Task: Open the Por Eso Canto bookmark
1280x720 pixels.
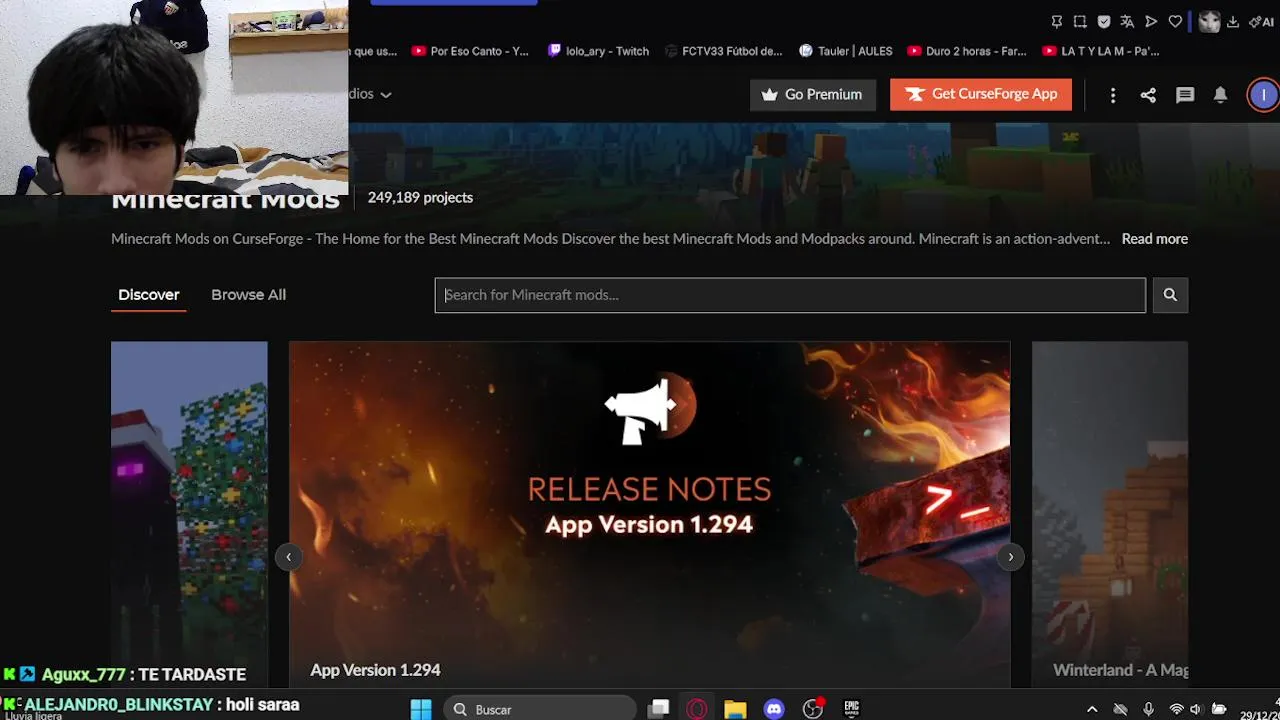Action: (x=470, y=51)
